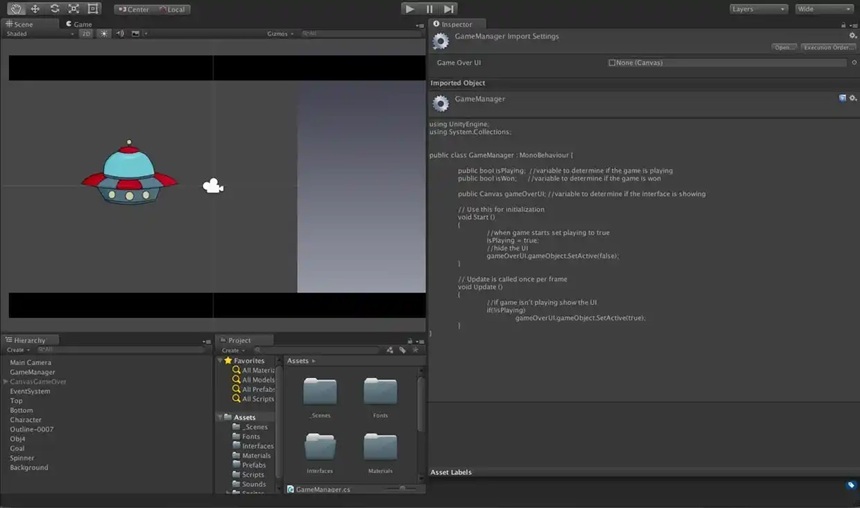This screenshot has height=508, width=860.
Task: Click the Save Search star icon in Project
Action: click(415, 350)
